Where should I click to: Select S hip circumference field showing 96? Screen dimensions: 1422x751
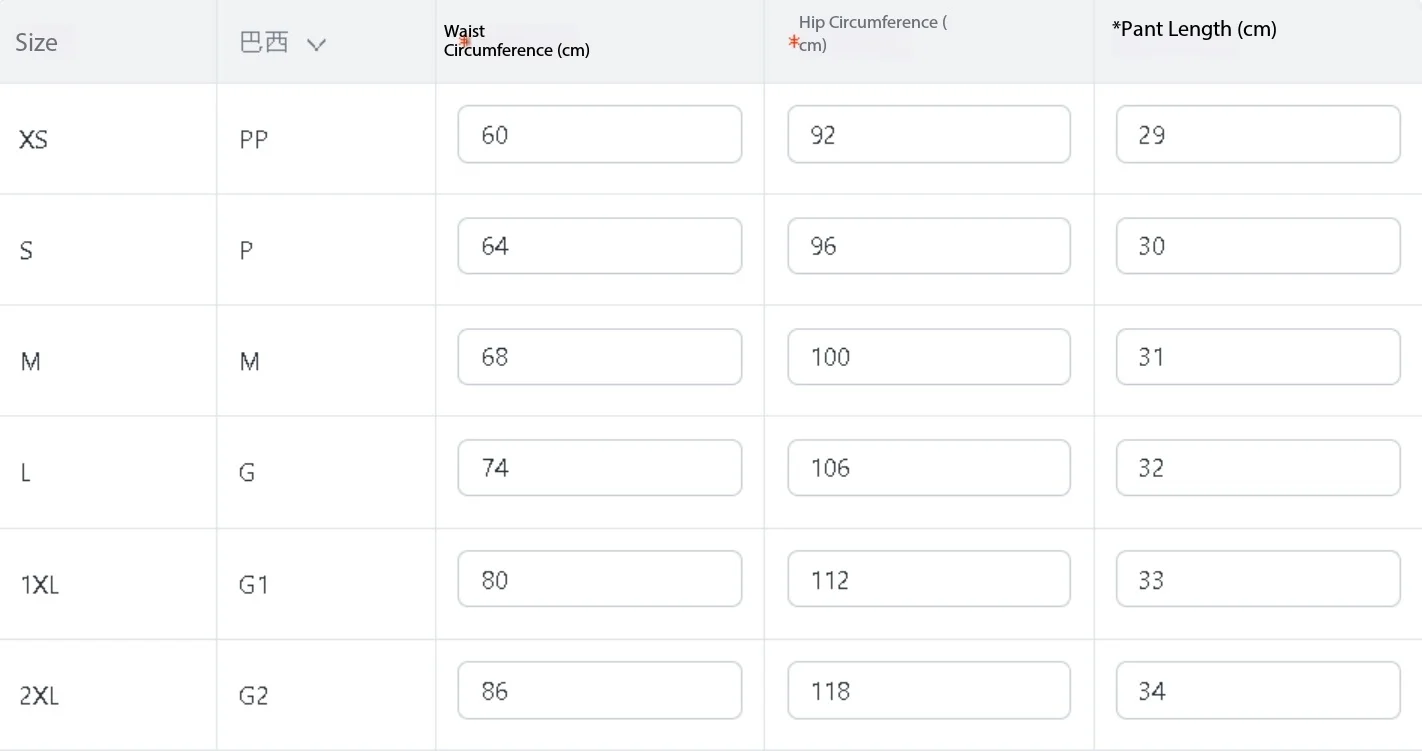coord(929,245)
